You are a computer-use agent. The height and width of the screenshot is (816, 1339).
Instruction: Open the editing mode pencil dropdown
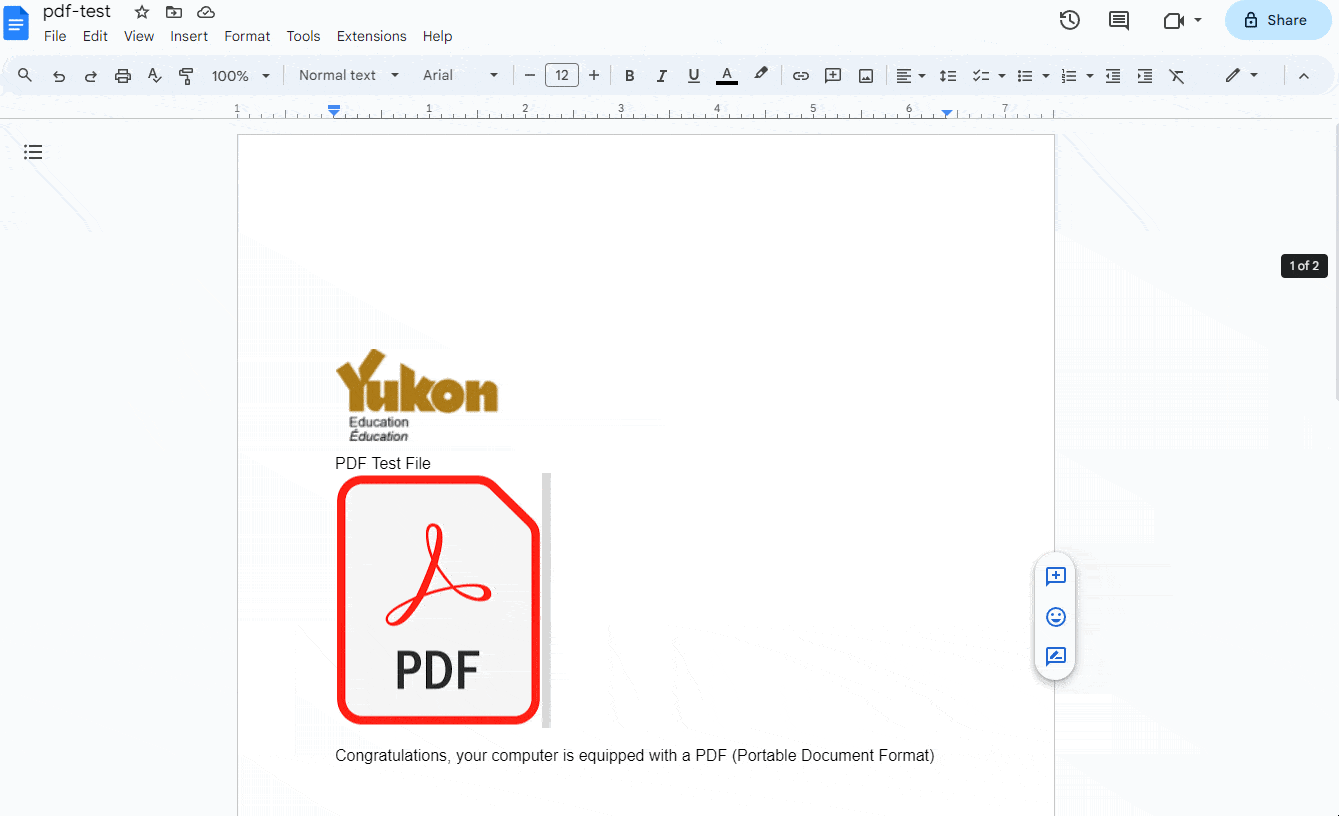[1241, 75]
